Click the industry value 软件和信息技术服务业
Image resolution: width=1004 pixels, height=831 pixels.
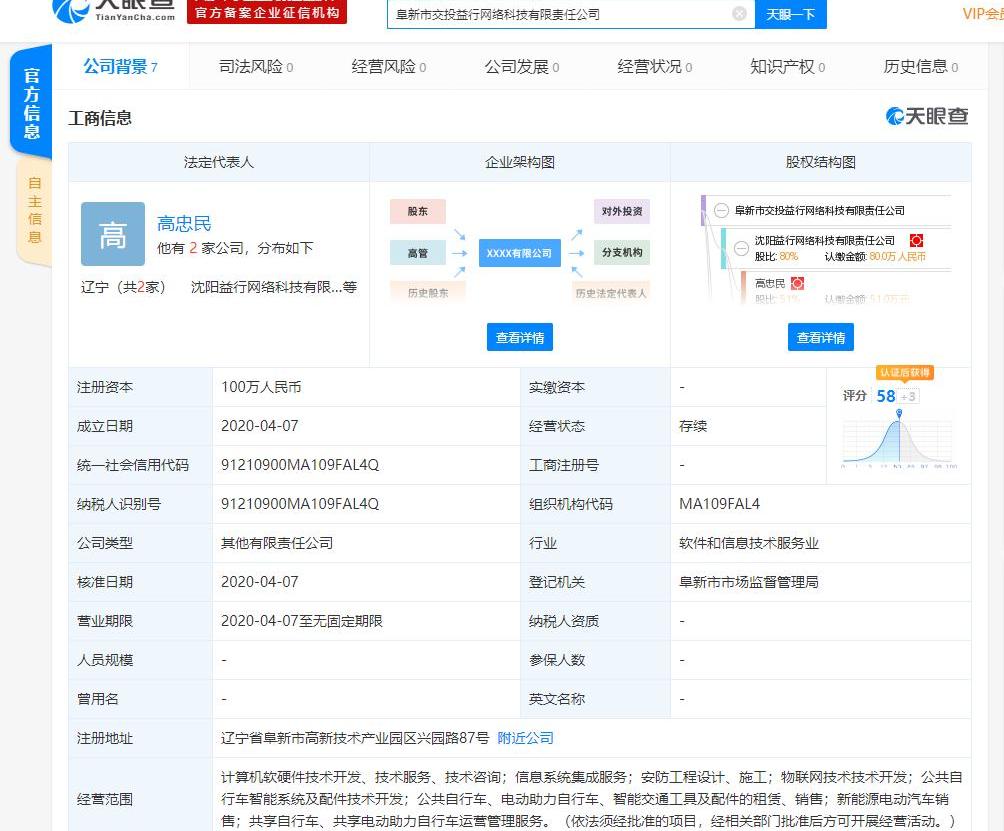click(x=749, y=543)
